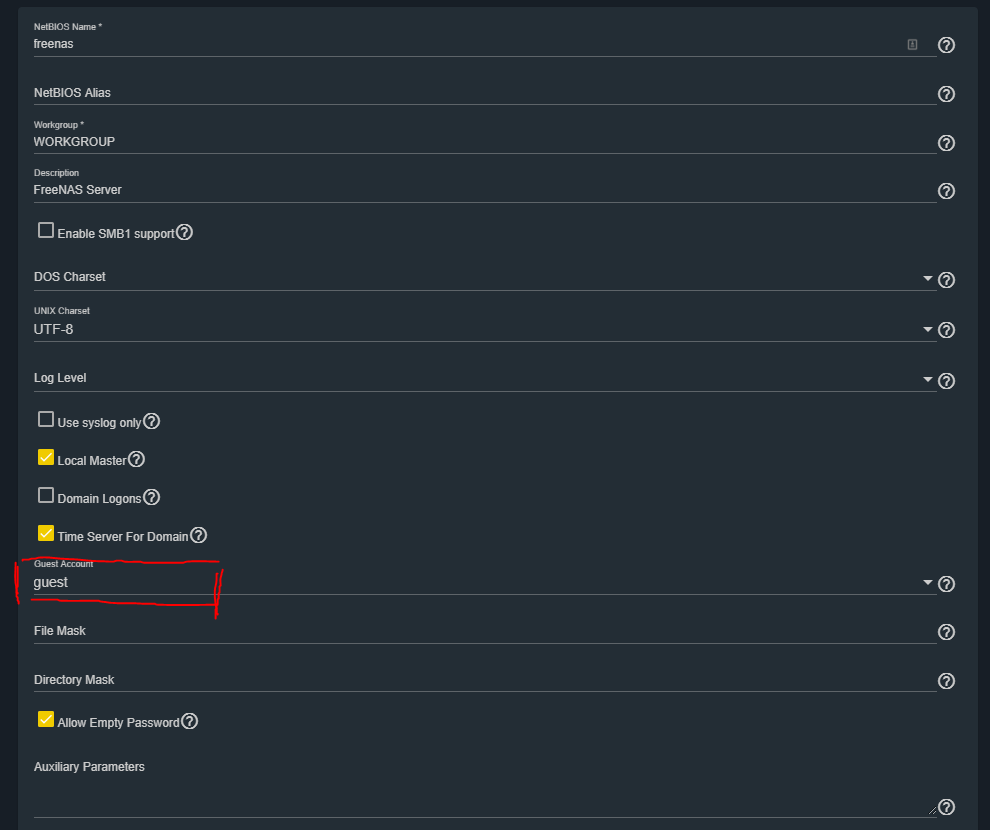The image size is (990, 830).
Task: Uncheck the Local Master checkbox
Action: 46,458
